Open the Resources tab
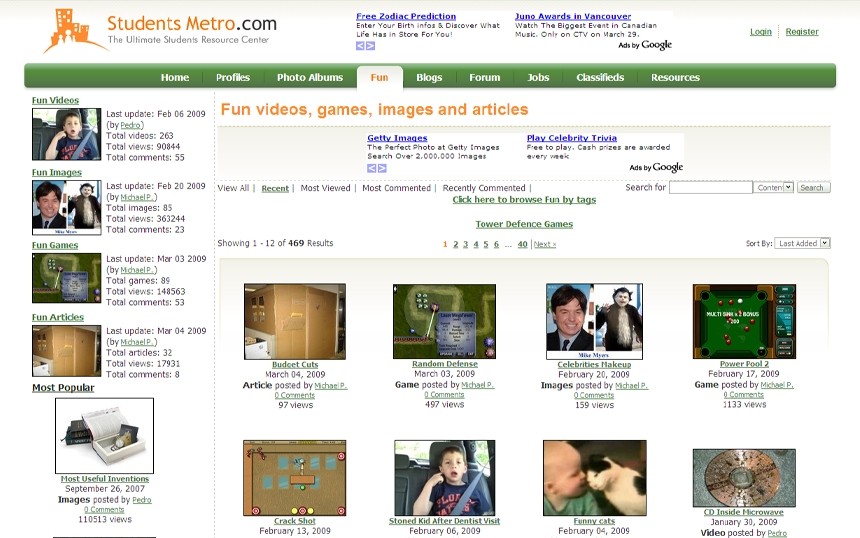The height and width of the screenshot is (538, 860). (675, 77)
